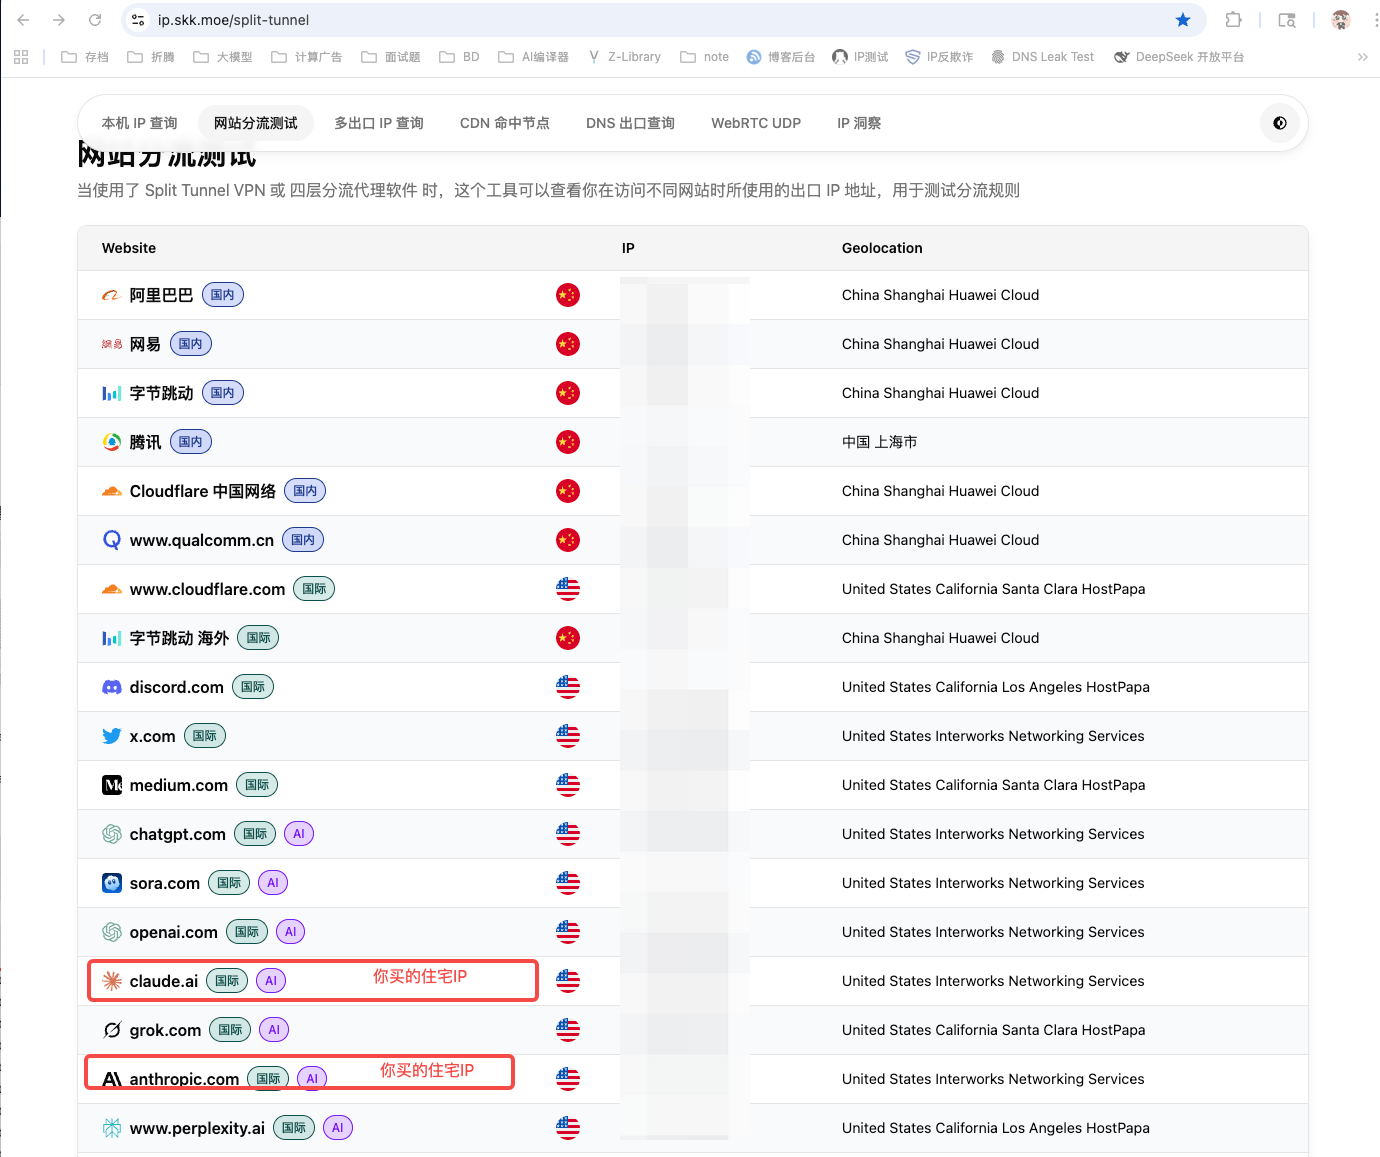Click the x.com bird icon
Screen dimensions: 1380x1157
coord(112,736)
